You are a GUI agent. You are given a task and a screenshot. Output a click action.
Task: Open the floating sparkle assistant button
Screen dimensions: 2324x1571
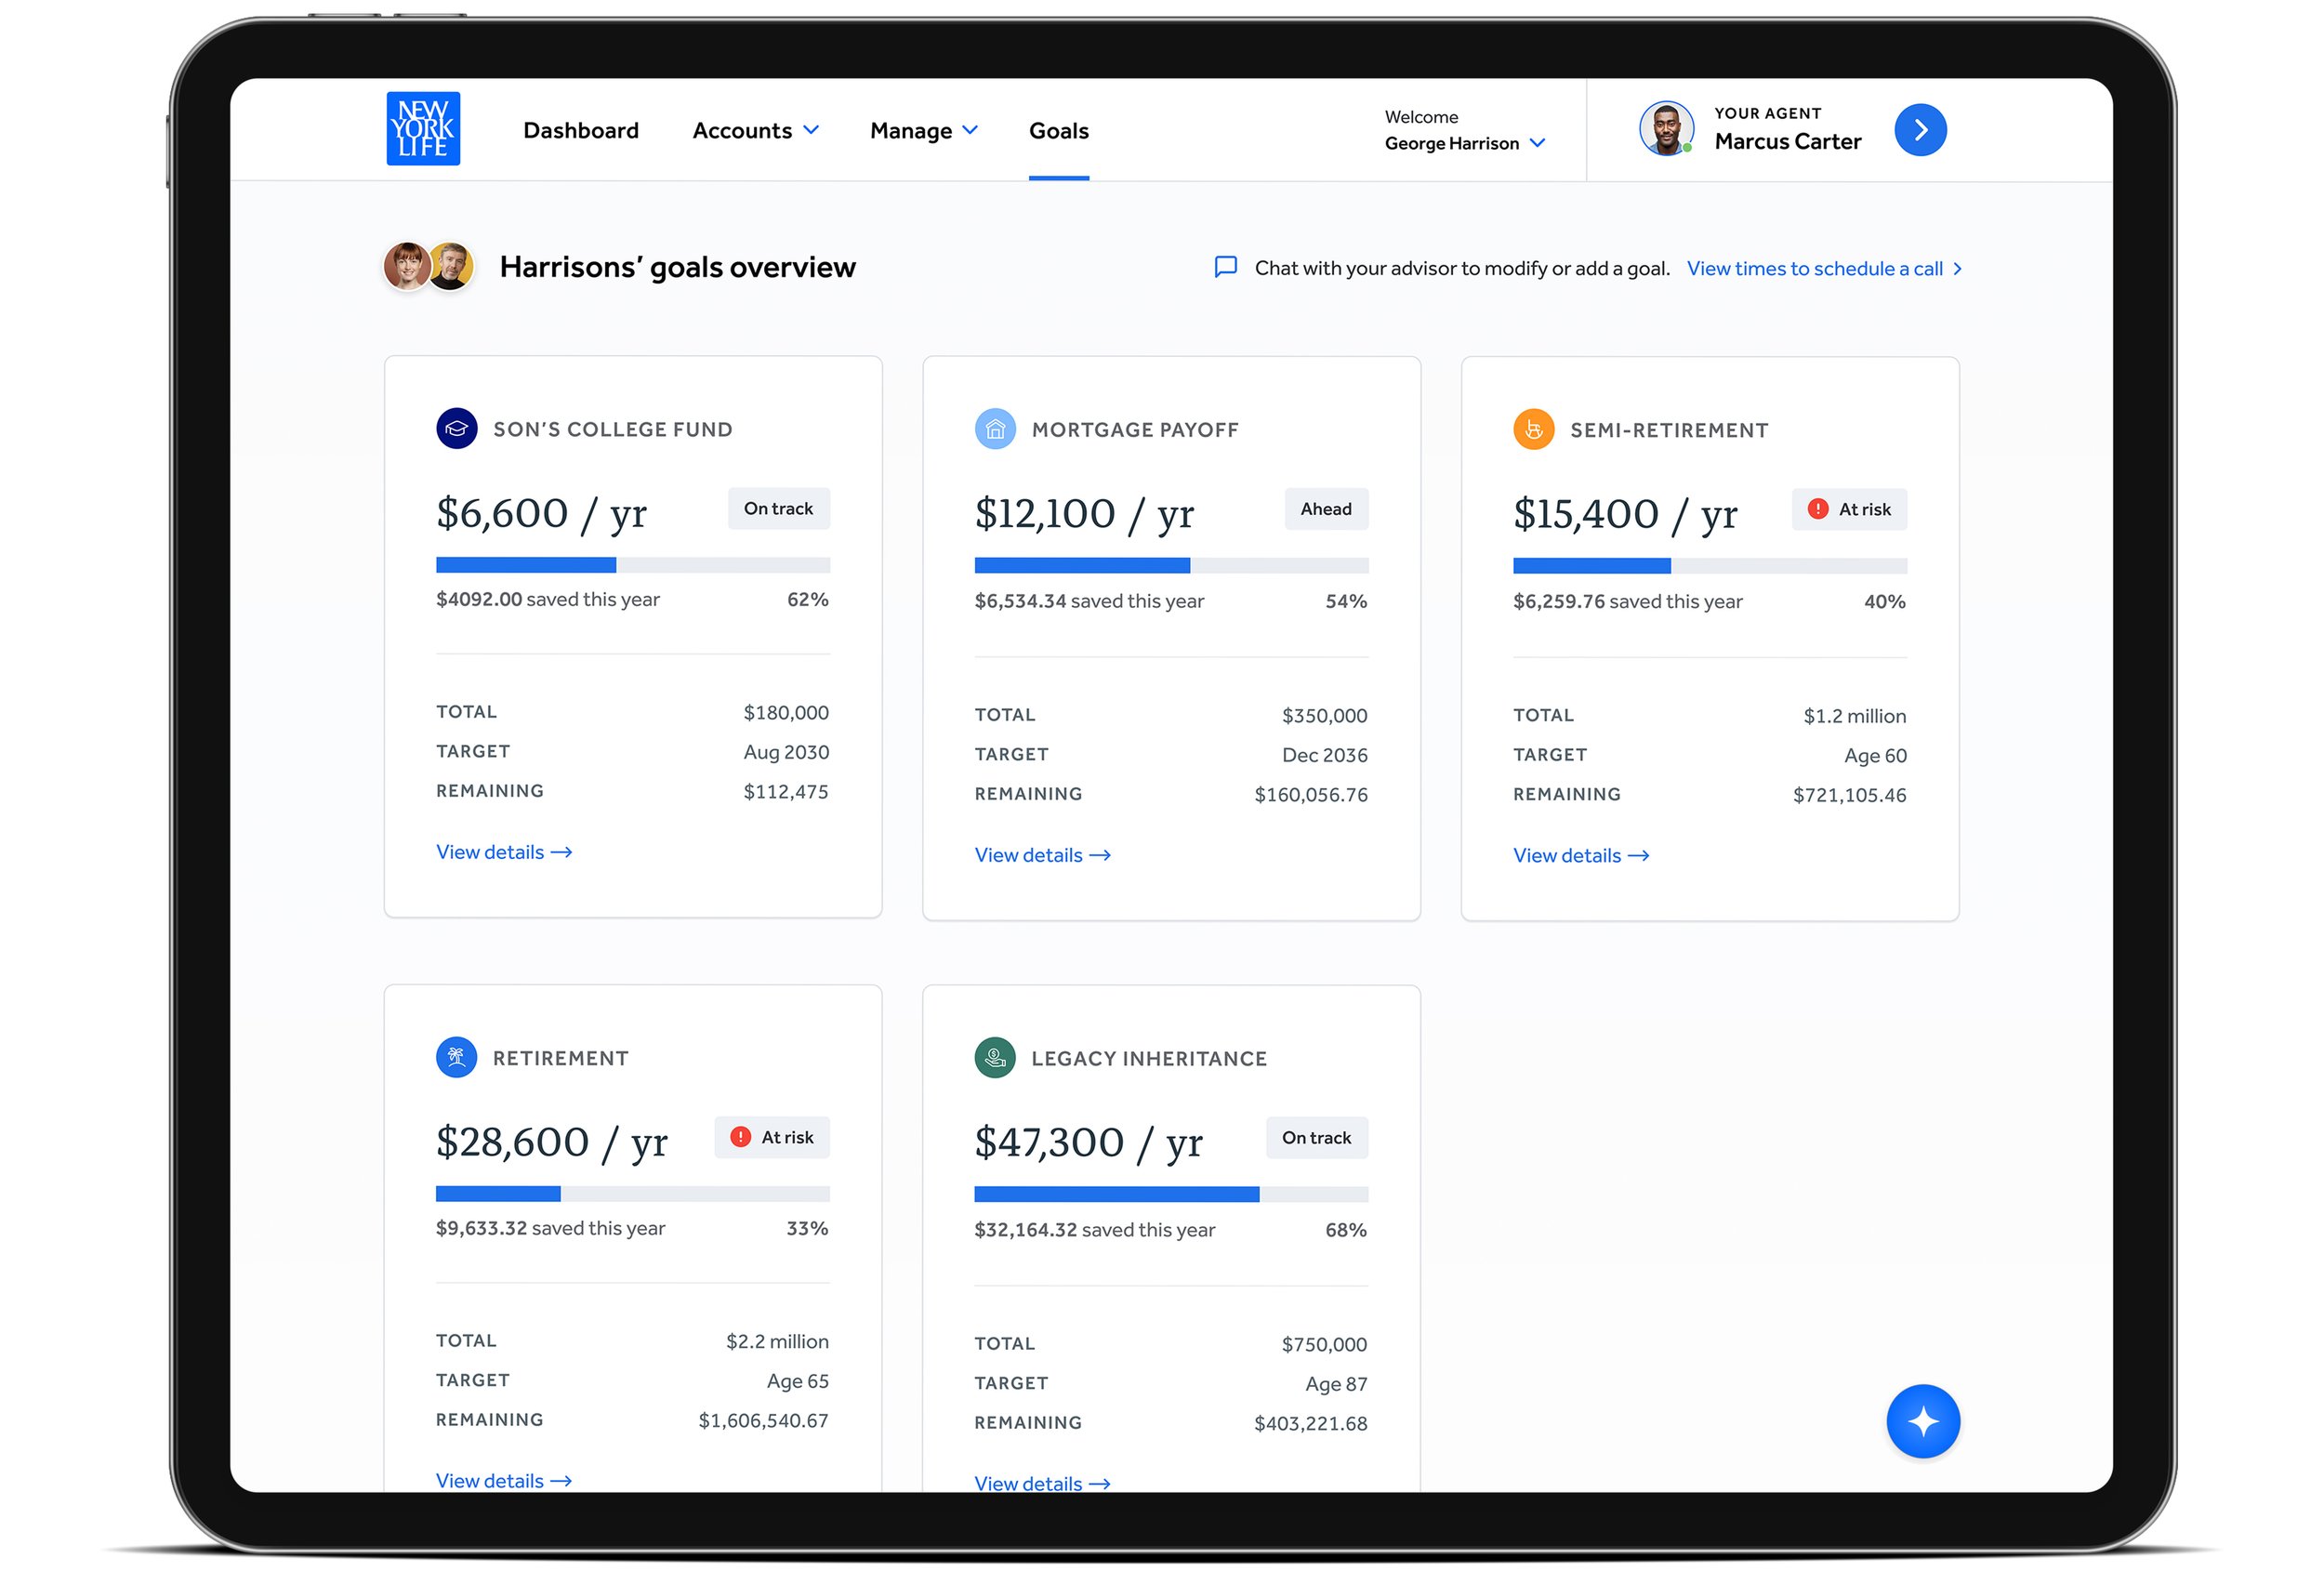1922,1421
